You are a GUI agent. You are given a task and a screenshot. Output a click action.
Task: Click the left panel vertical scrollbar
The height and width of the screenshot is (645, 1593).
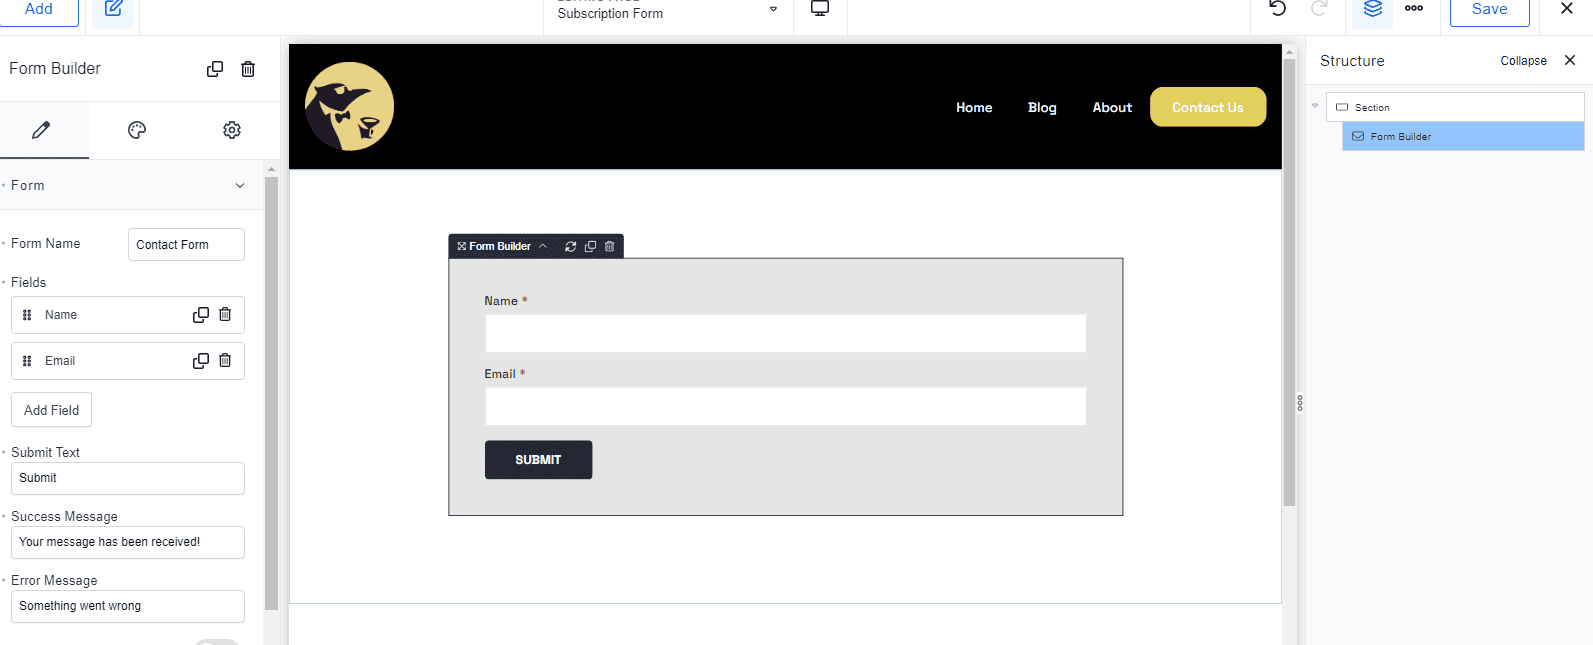(x=271, y=394)
